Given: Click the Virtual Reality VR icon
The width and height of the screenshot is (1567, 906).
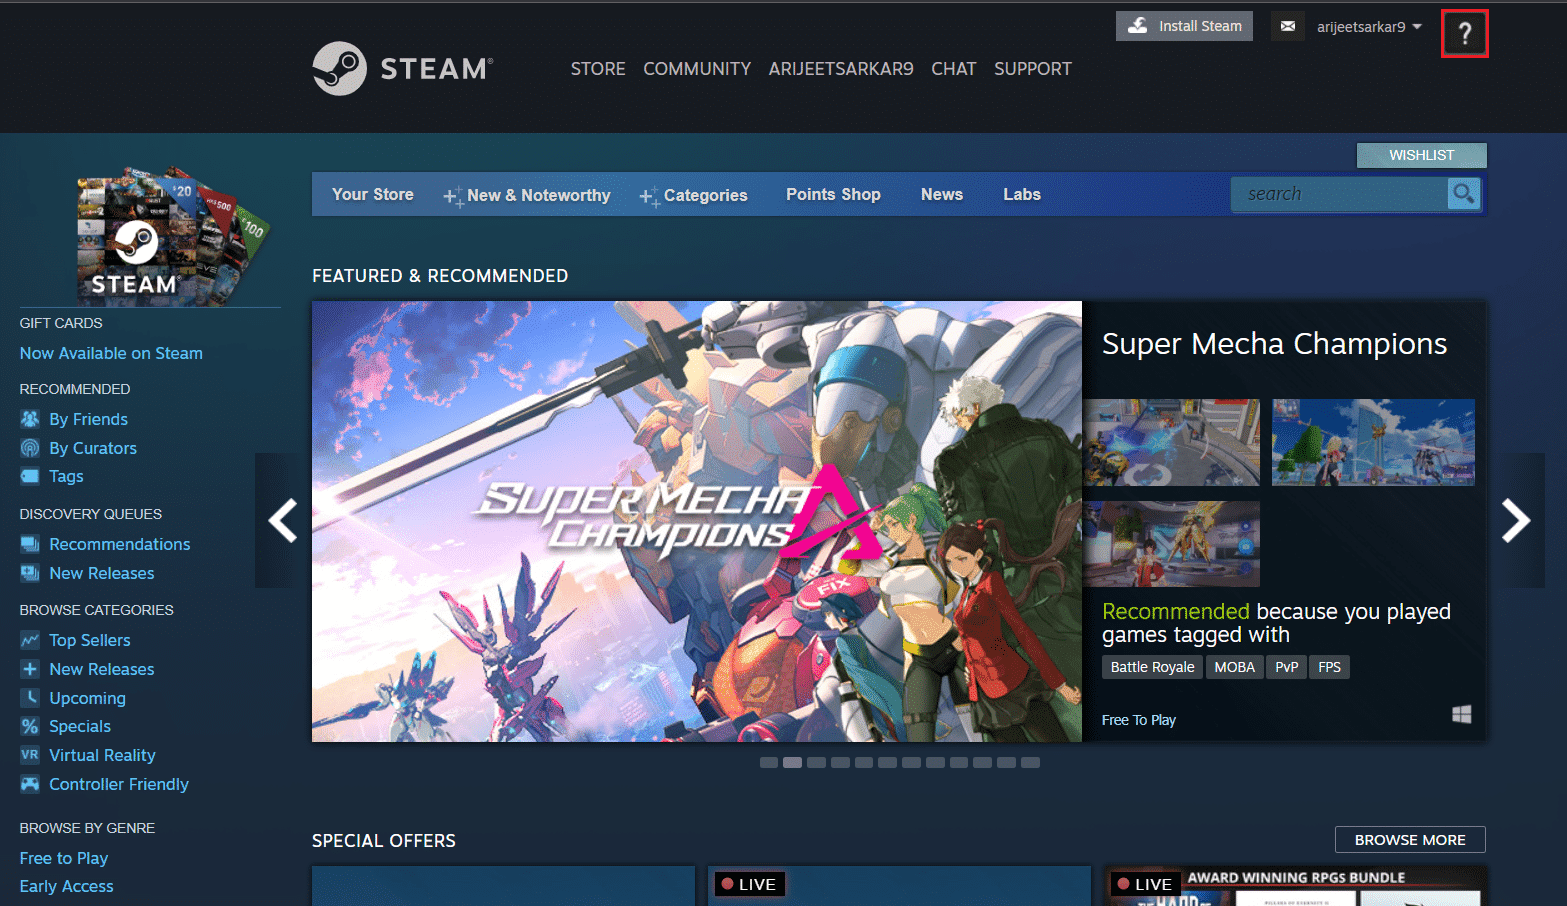Looking at the screenshot, I should click(x=31, y=755).
